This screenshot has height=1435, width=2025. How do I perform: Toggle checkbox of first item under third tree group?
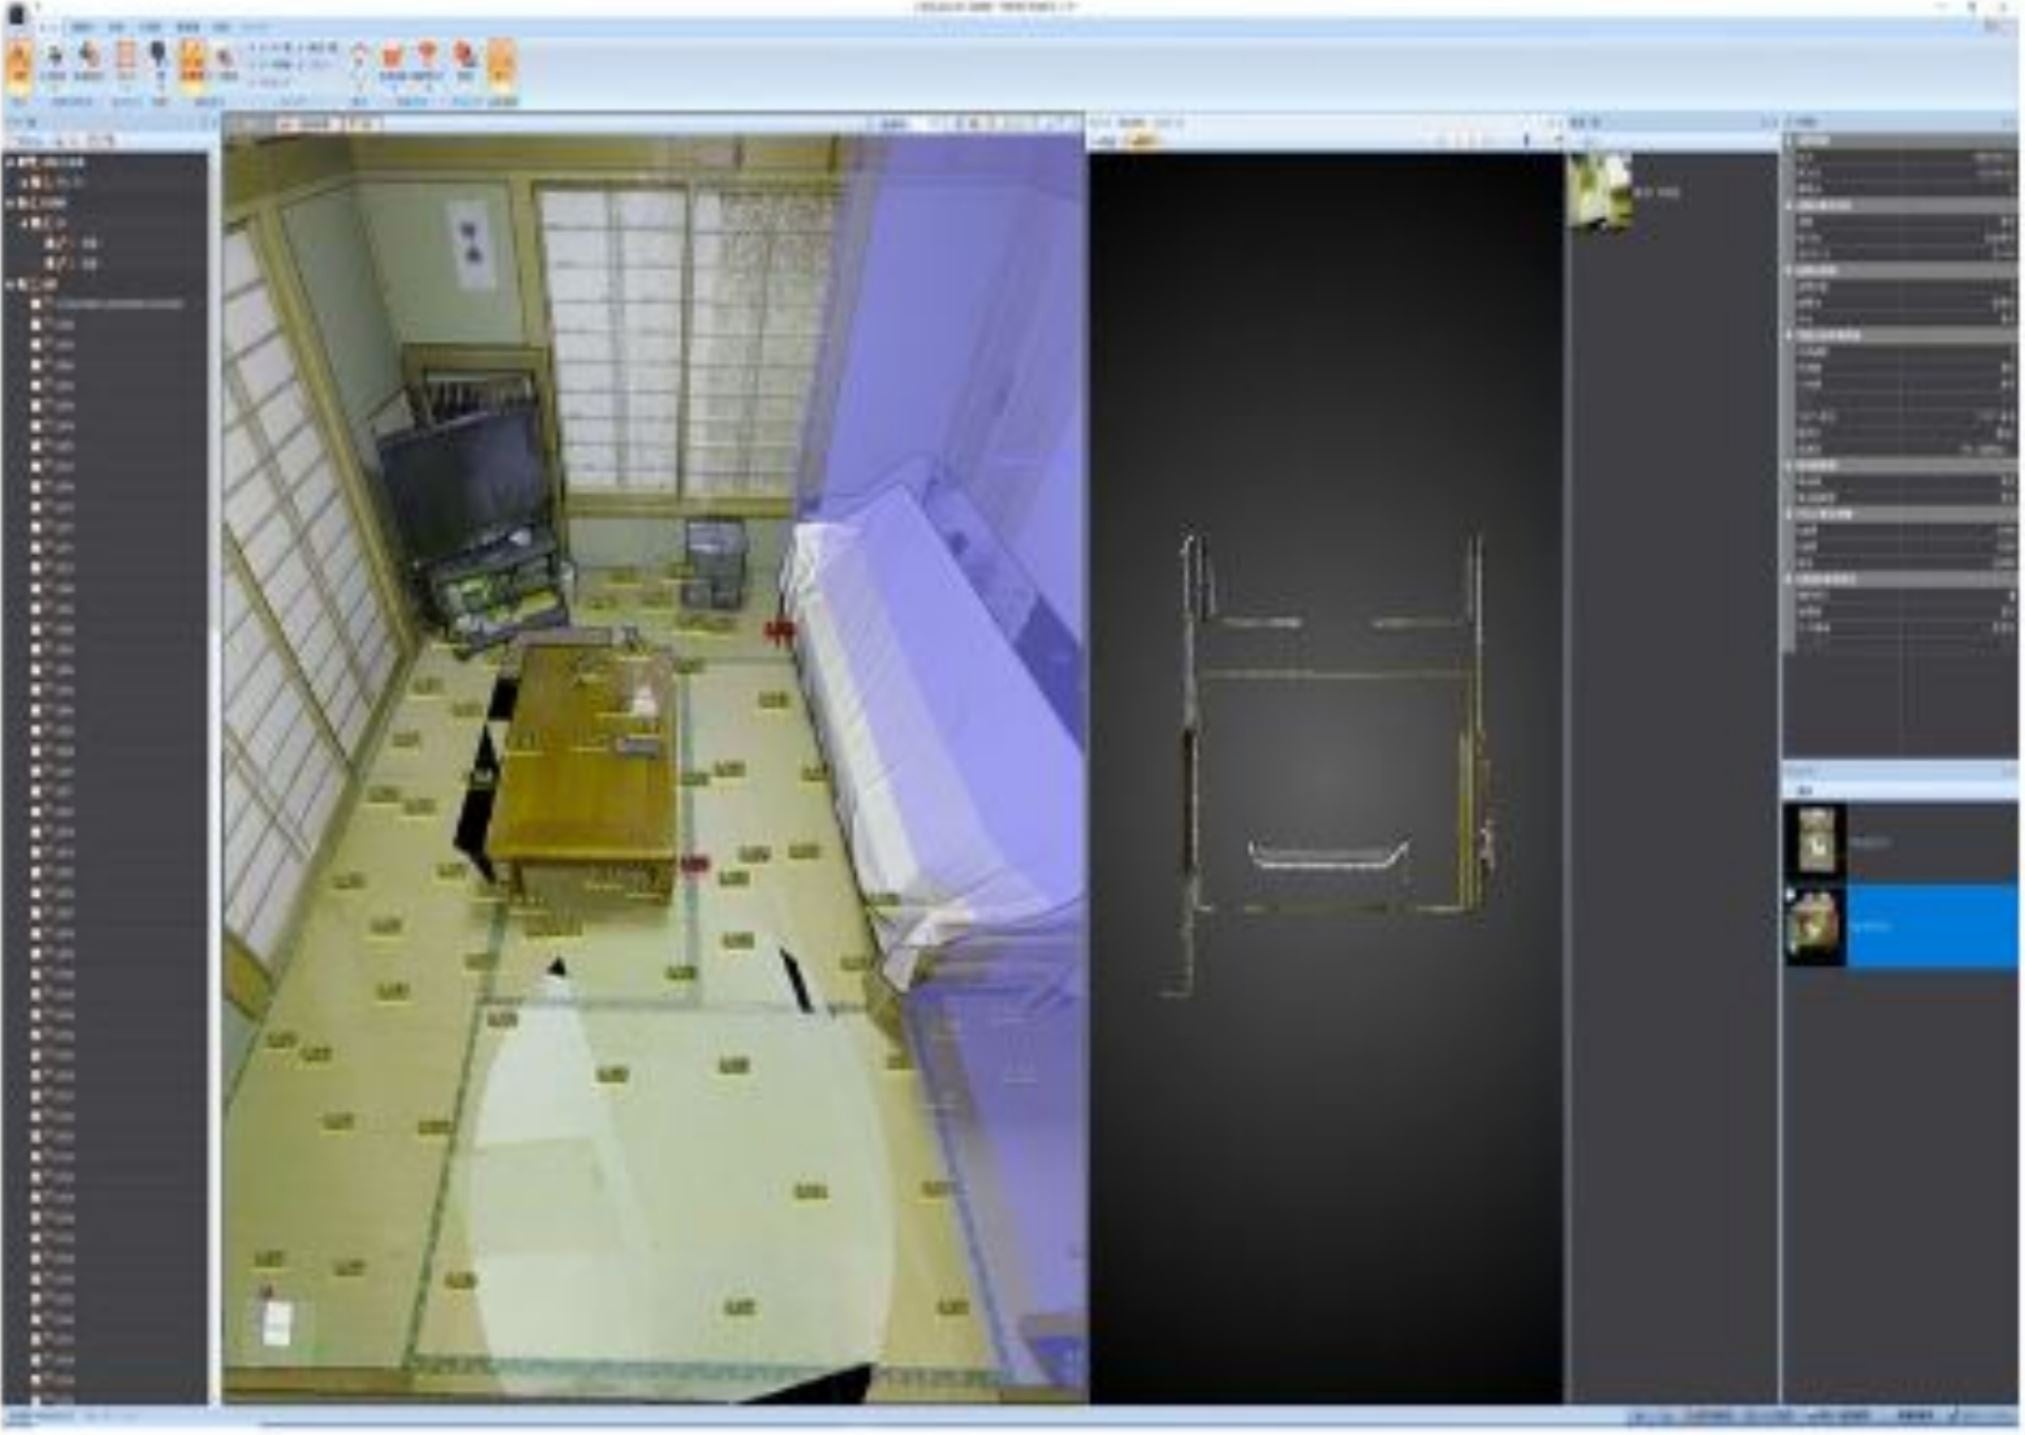[36, 304]
